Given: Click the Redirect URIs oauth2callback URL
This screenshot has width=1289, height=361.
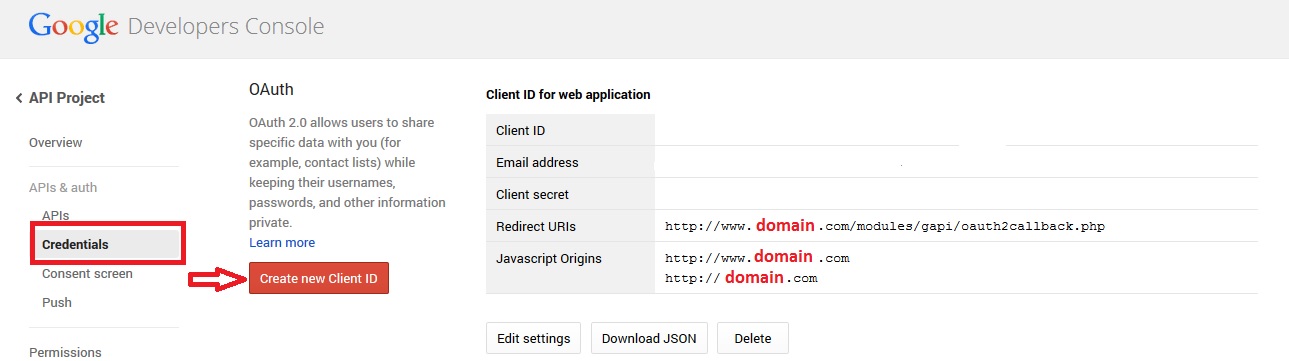Looking at the screenshot, I should pos(885,226).
